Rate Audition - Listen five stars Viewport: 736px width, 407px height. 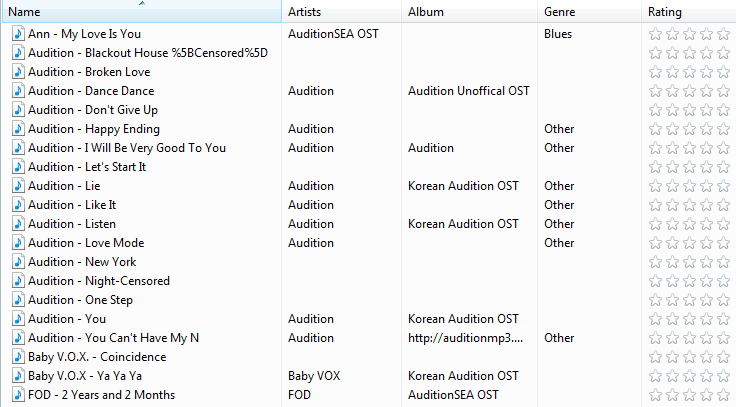click(x=723, y=224)
